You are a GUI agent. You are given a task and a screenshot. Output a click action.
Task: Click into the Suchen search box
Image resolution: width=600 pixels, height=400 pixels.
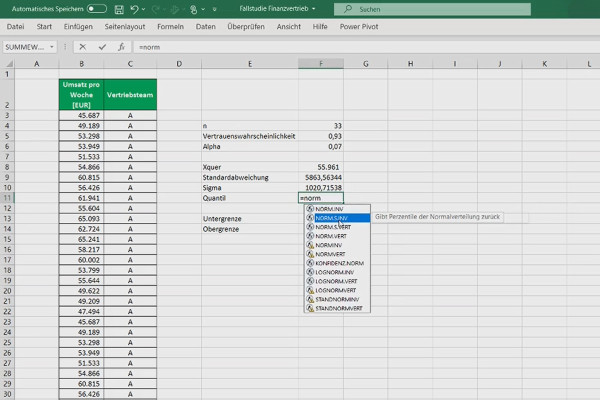tap(432, 9)
